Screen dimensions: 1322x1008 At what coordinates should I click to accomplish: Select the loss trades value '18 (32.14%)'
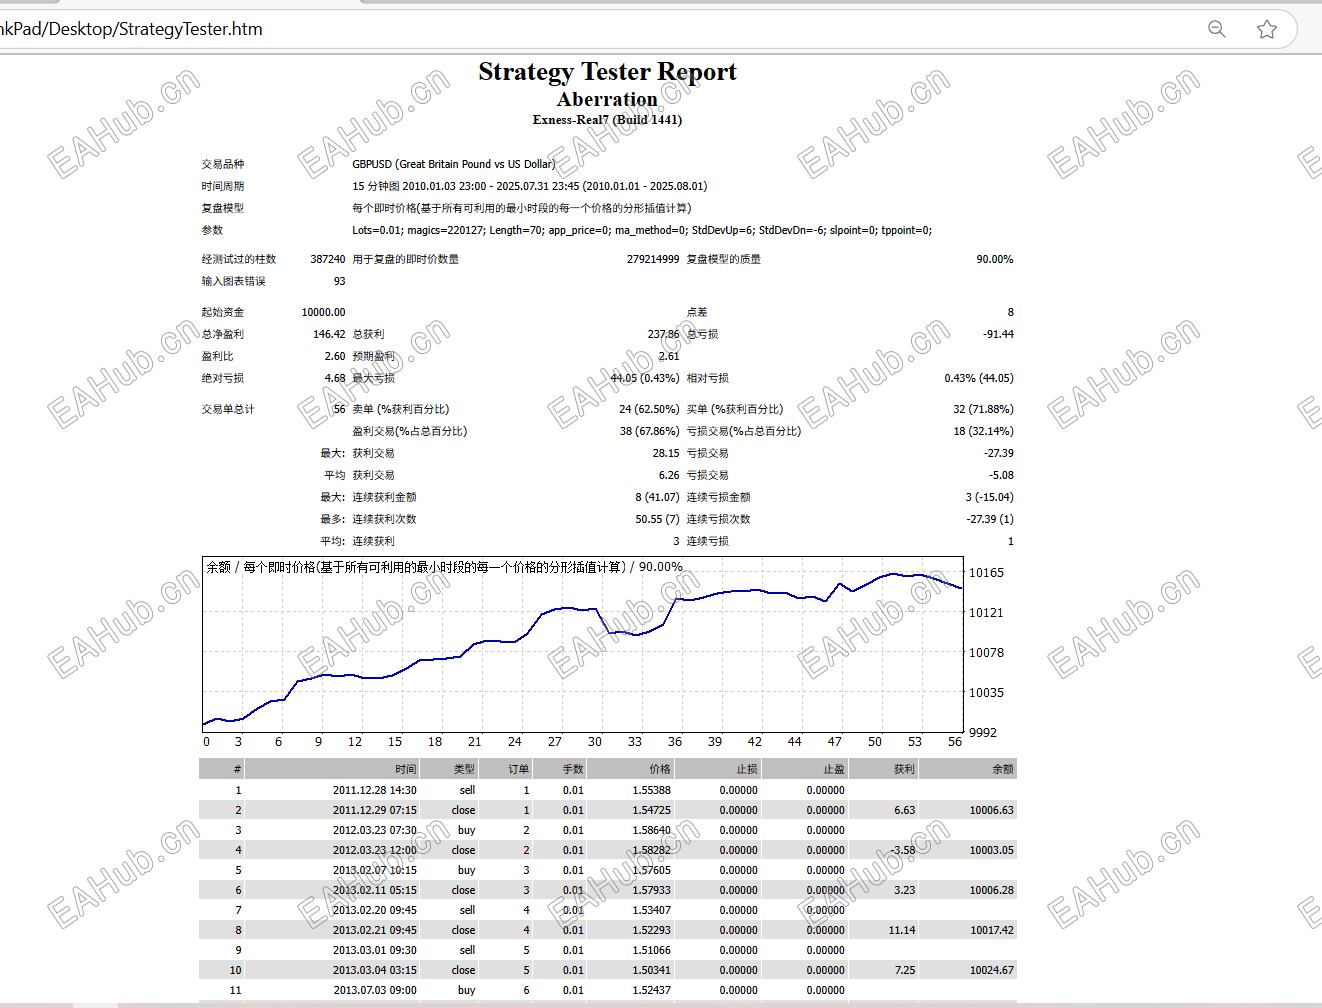pos(983,431)
